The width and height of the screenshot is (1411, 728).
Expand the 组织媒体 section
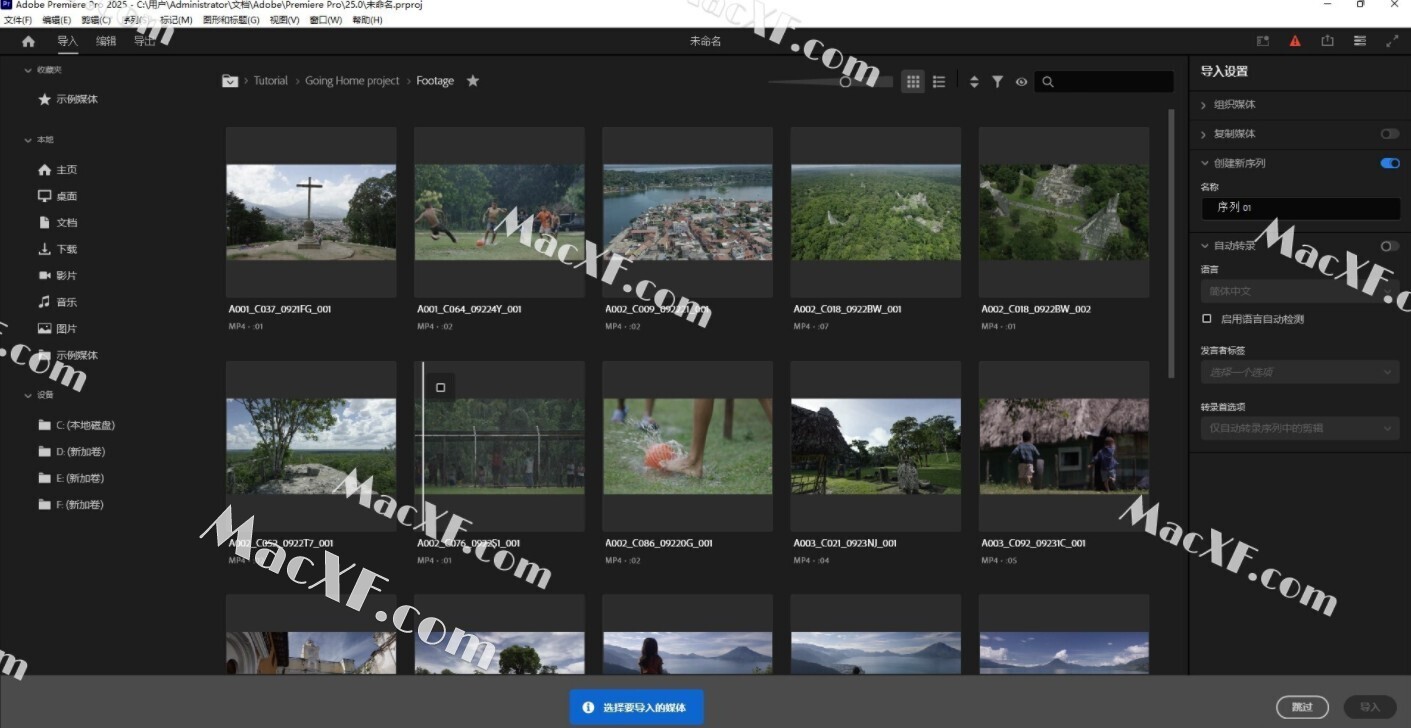point(1205,104)
